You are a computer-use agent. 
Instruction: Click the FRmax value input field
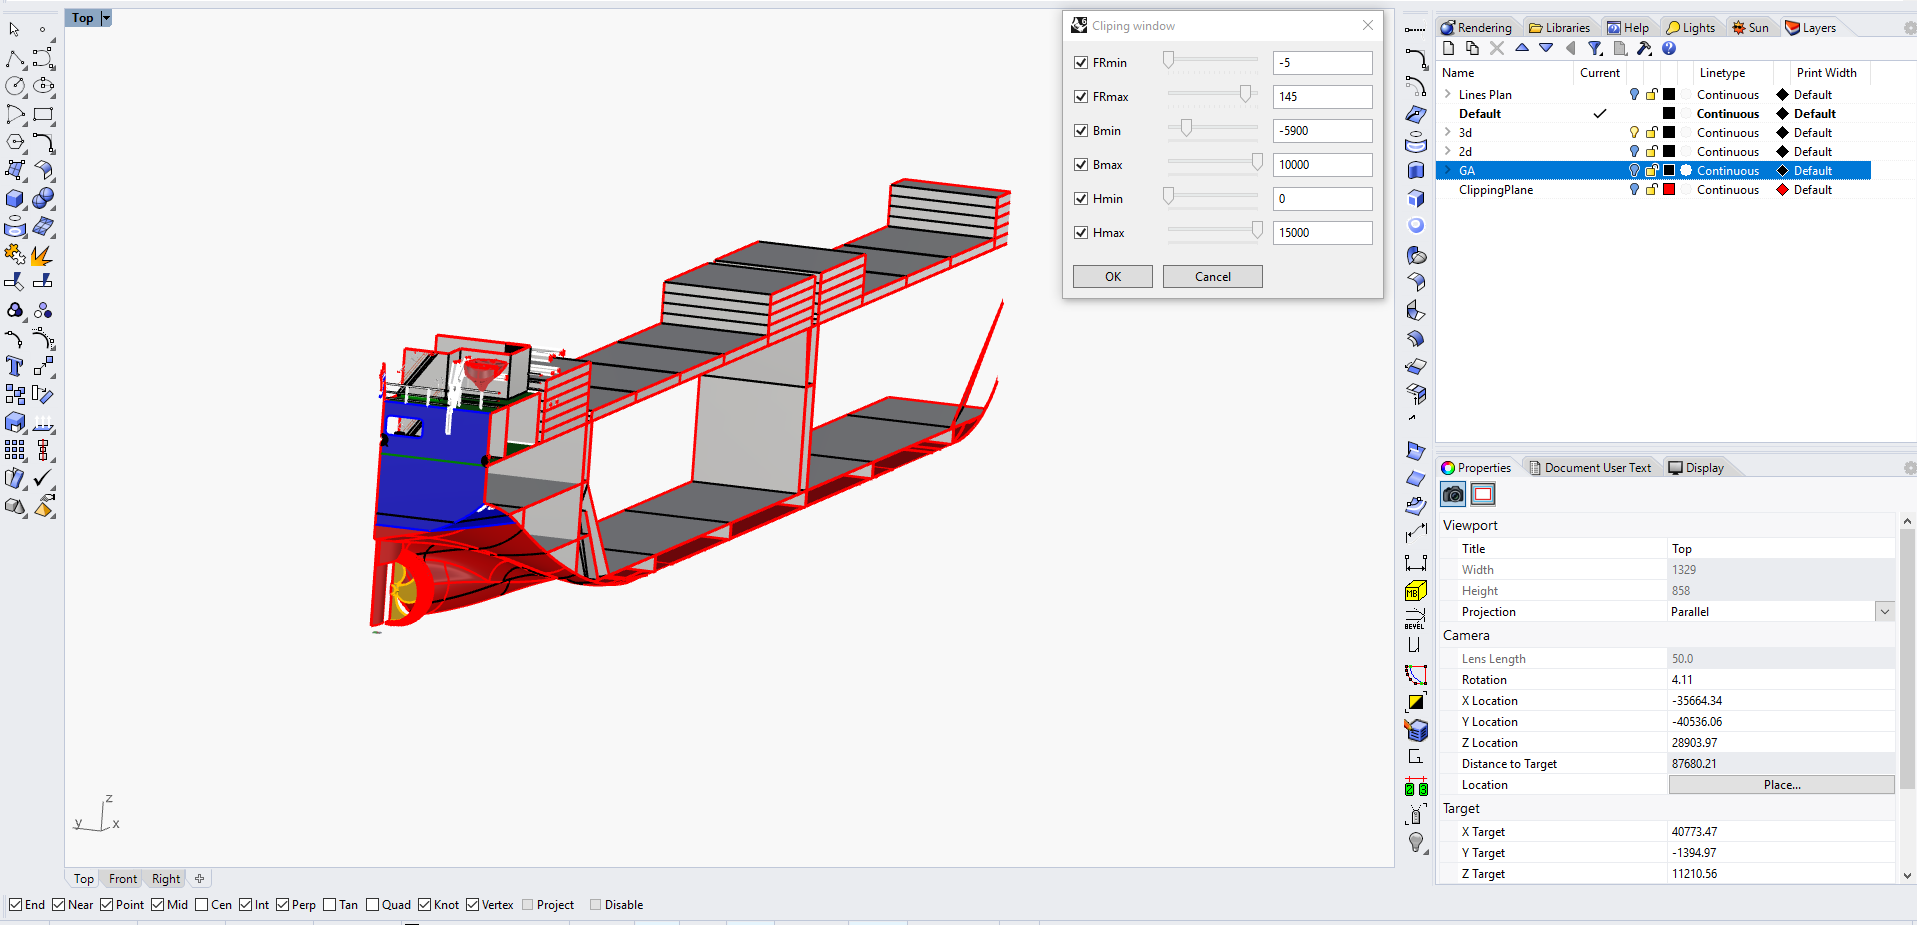click(x=1322, y=96)
